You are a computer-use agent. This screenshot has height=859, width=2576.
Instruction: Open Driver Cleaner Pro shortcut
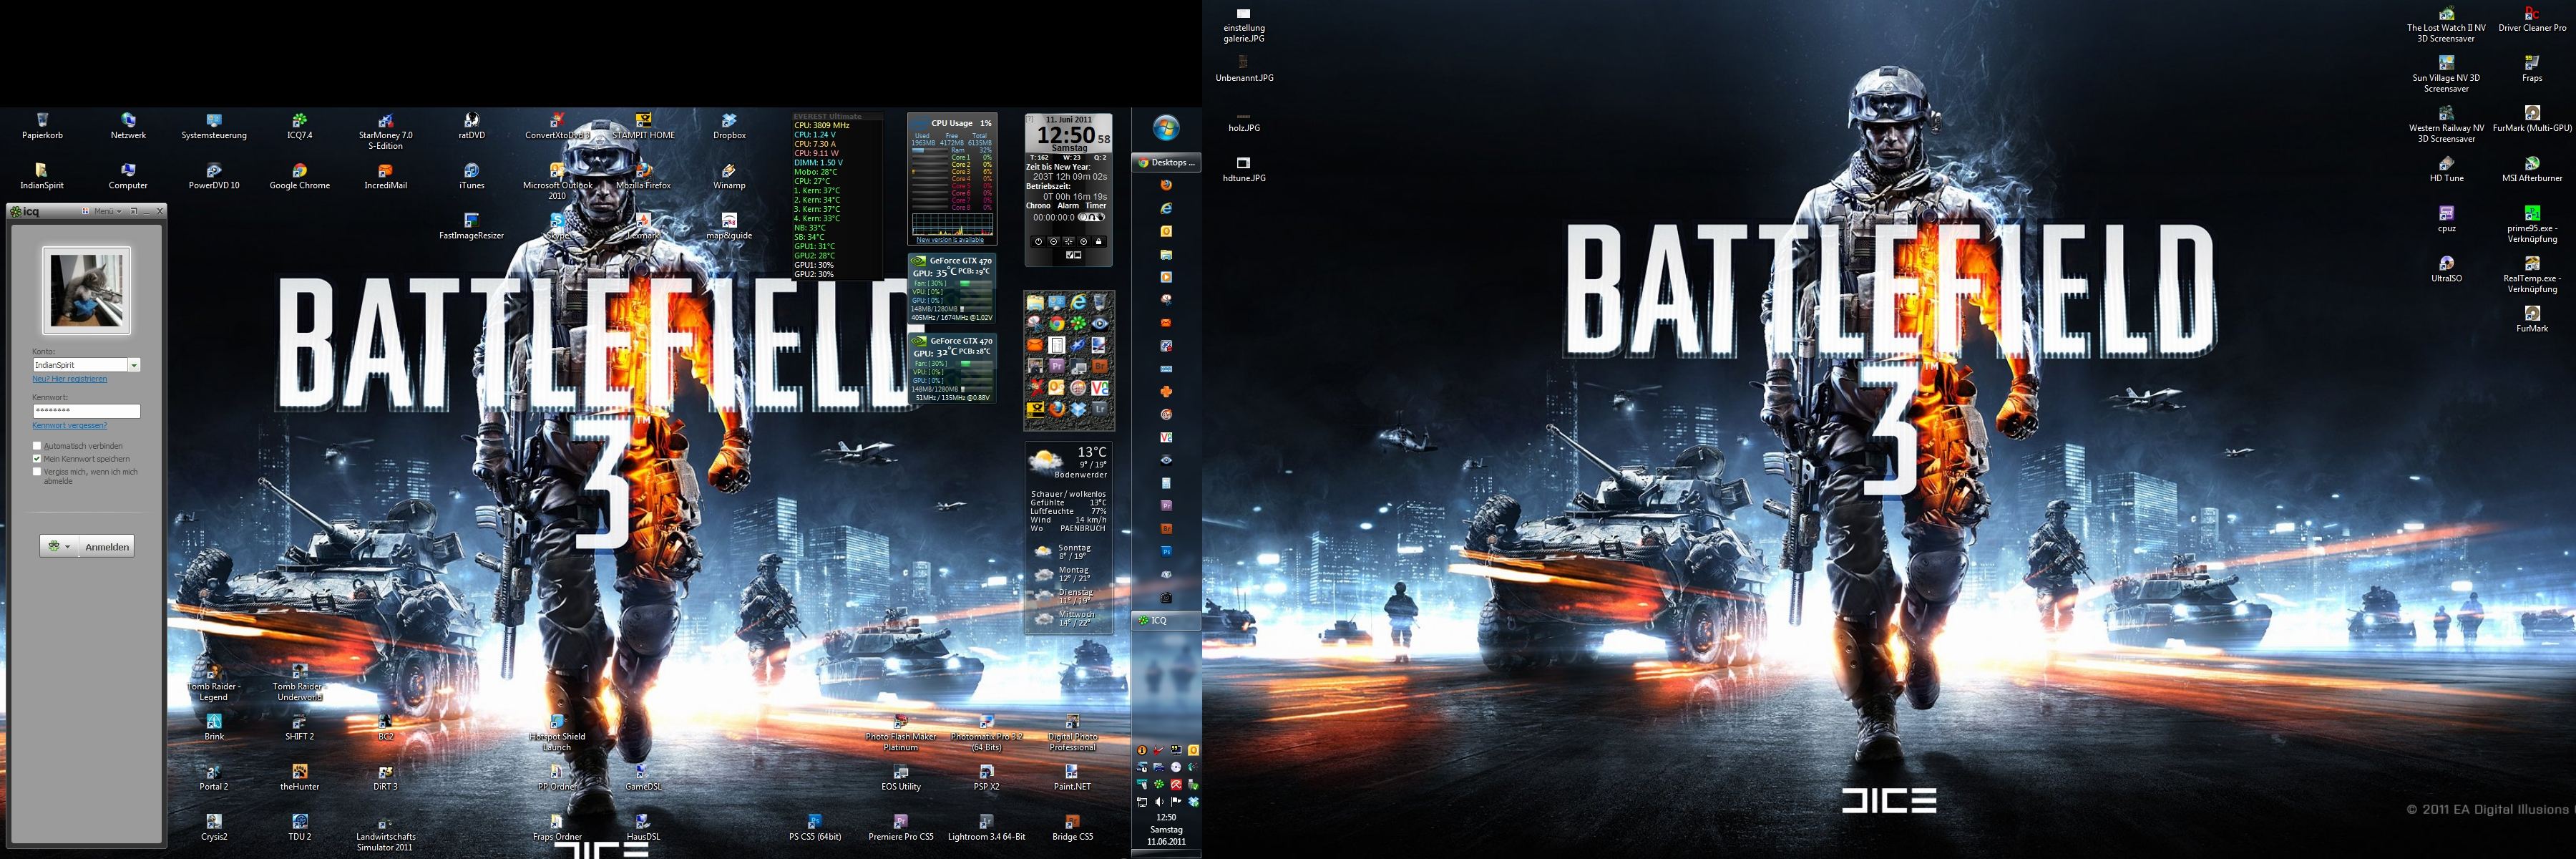coord(2532,19)
